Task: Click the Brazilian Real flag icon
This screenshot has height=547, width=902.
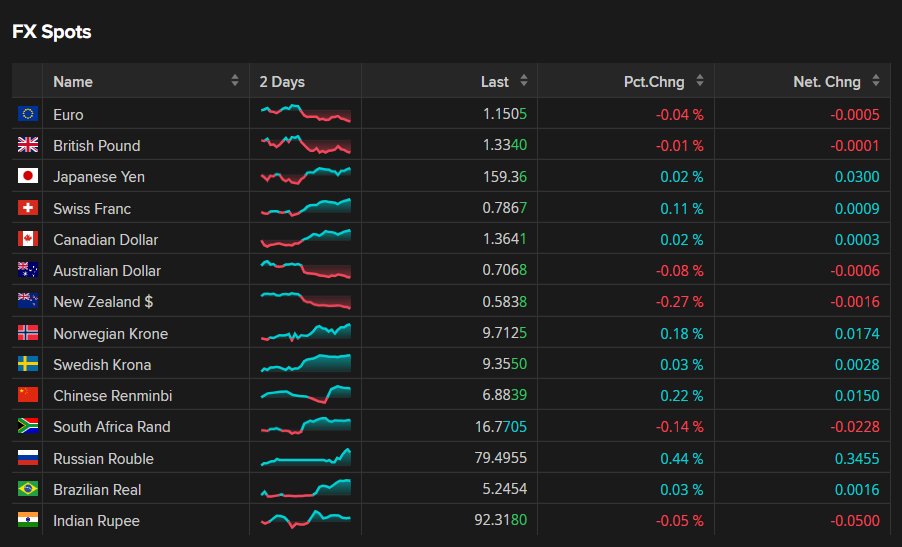Action: tap(28, 489)
